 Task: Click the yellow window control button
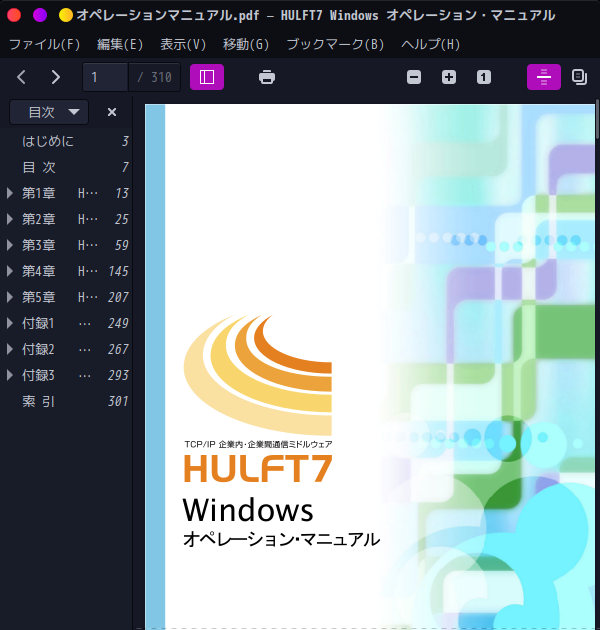coord(66,15)
